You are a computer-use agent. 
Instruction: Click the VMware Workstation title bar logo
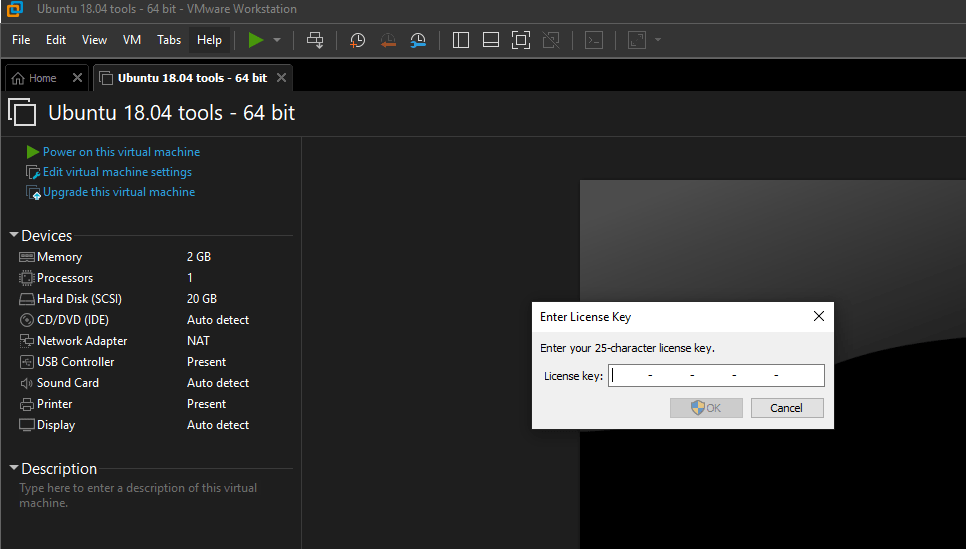point(15,9)
